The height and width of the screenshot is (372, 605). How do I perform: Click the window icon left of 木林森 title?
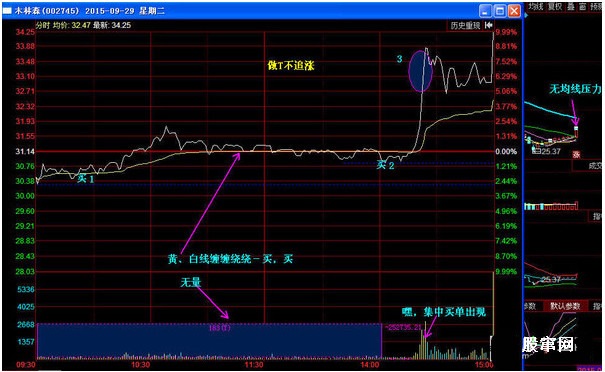(7, 11)
